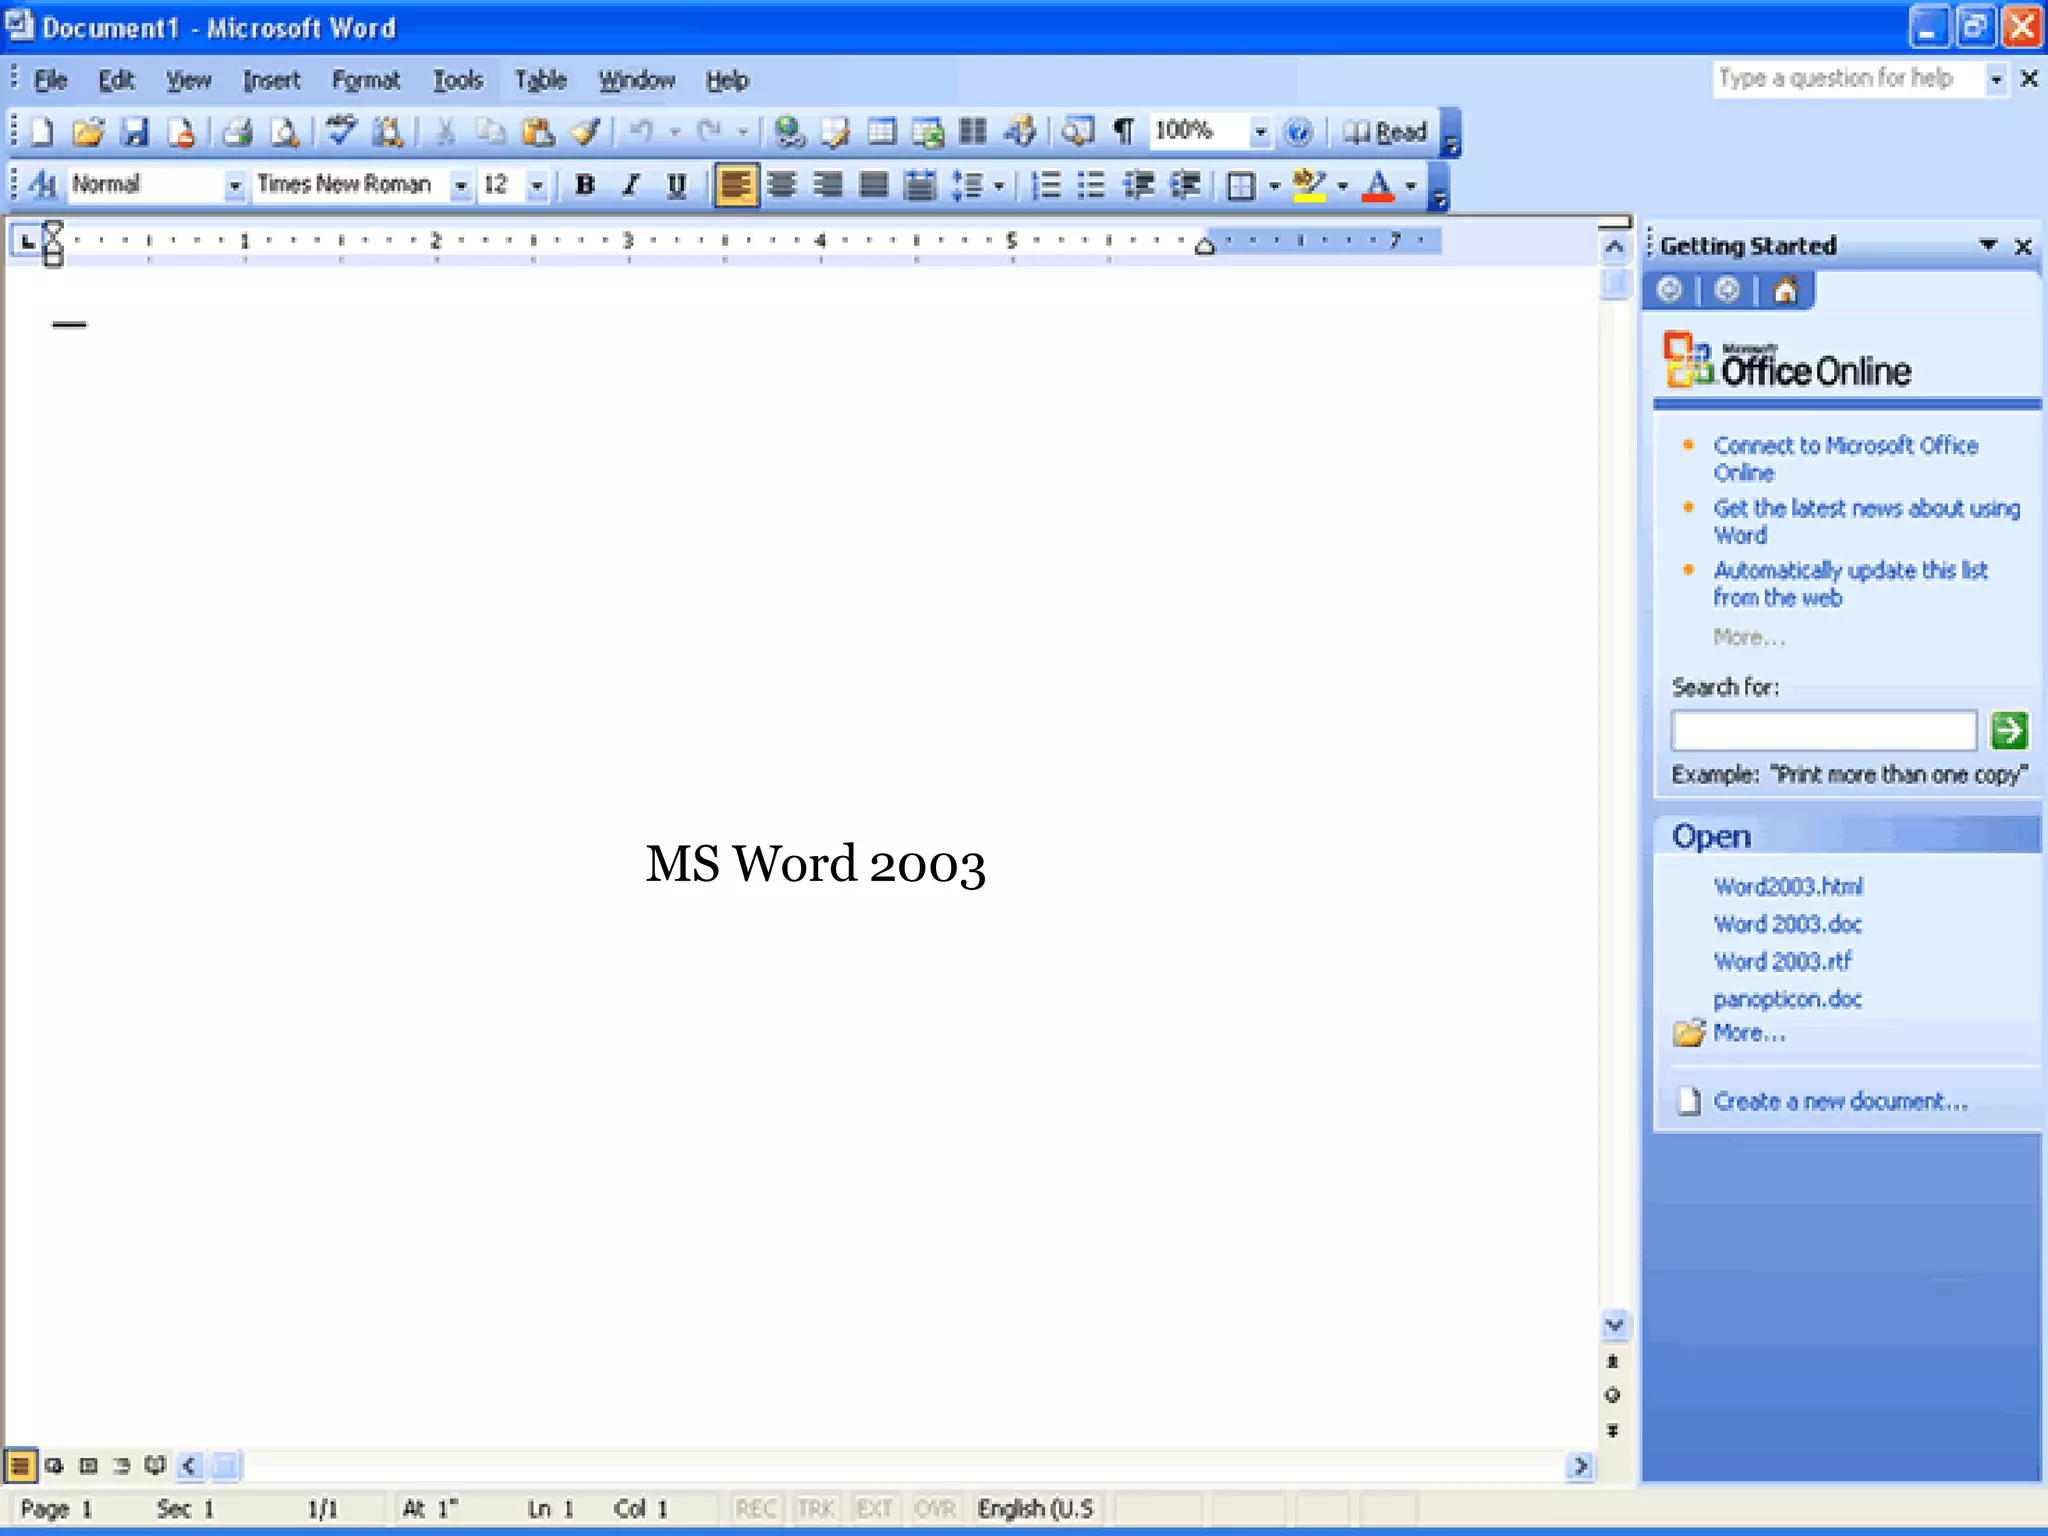
Task: Click the Search for input field
Action: tap(1824, 730)
